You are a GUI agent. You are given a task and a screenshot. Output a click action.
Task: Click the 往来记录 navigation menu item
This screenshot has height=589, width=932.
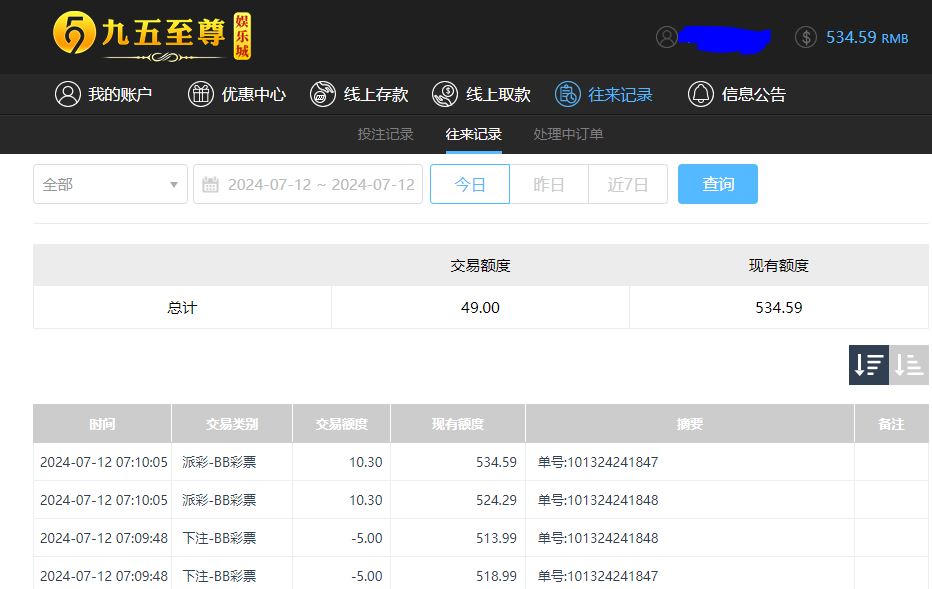point(604,94)
